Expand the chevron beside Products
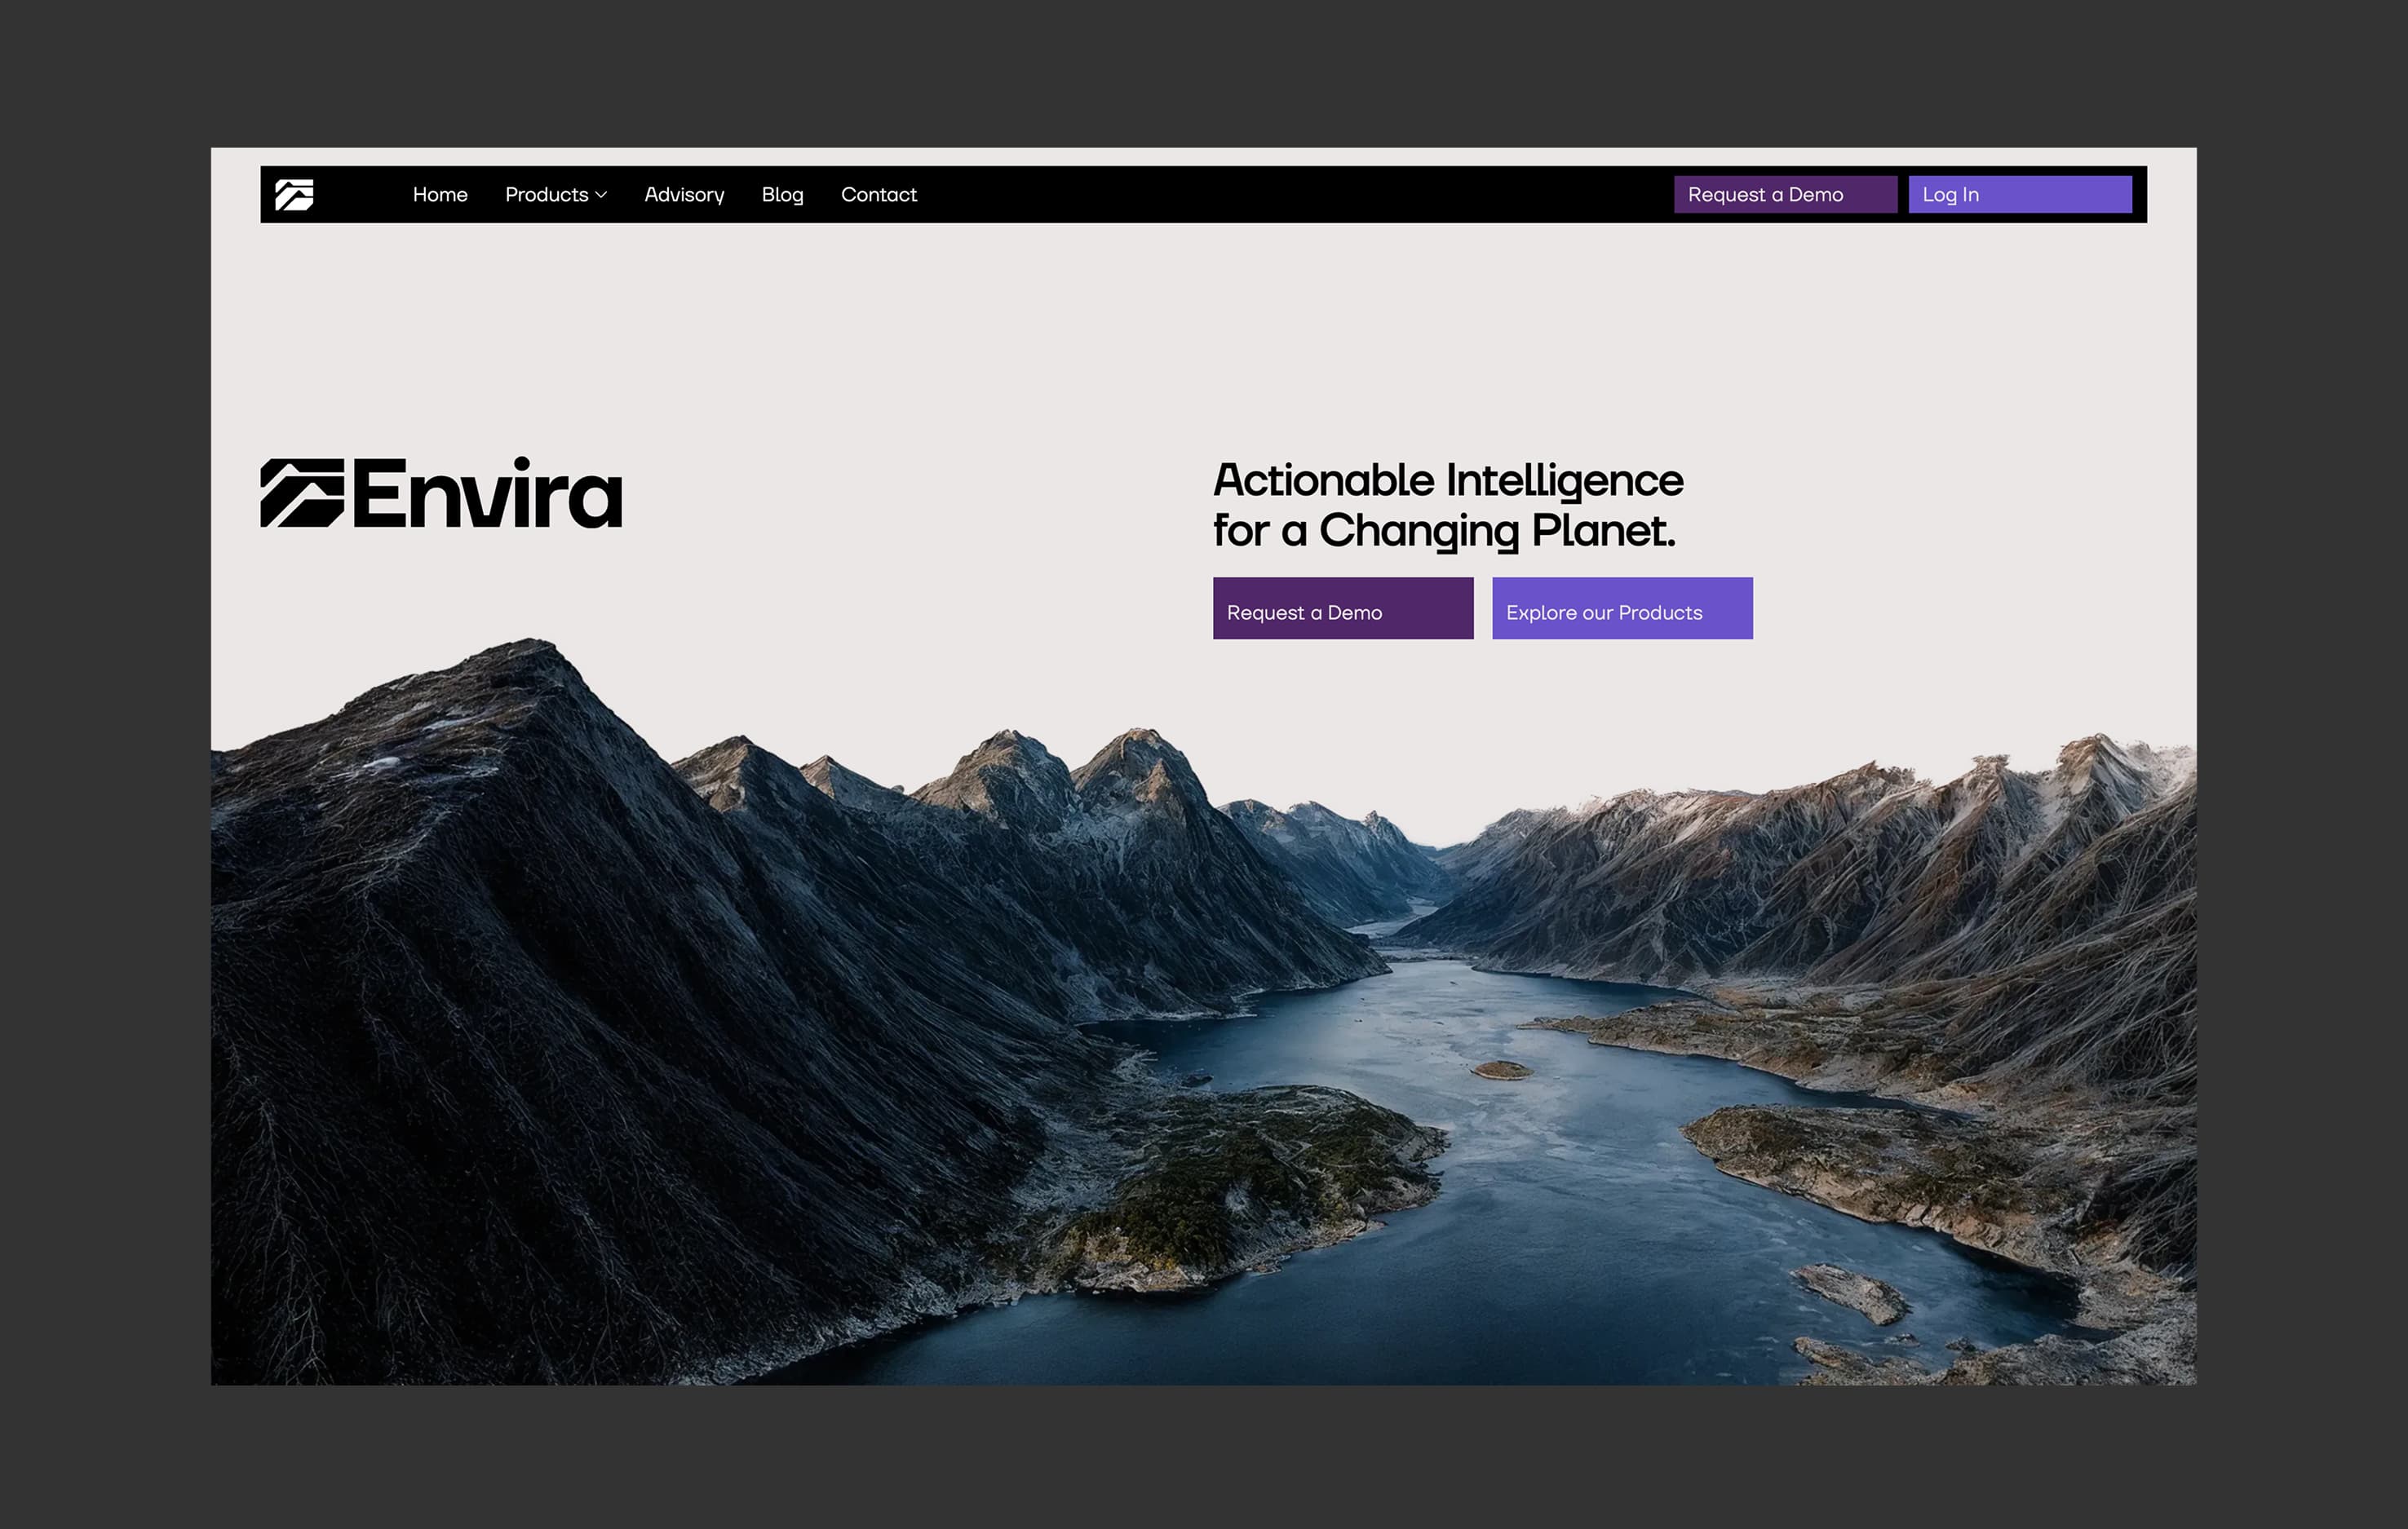Image resolution: width=2408 pixels, height=1529 pixels. [x=601, y=195]
